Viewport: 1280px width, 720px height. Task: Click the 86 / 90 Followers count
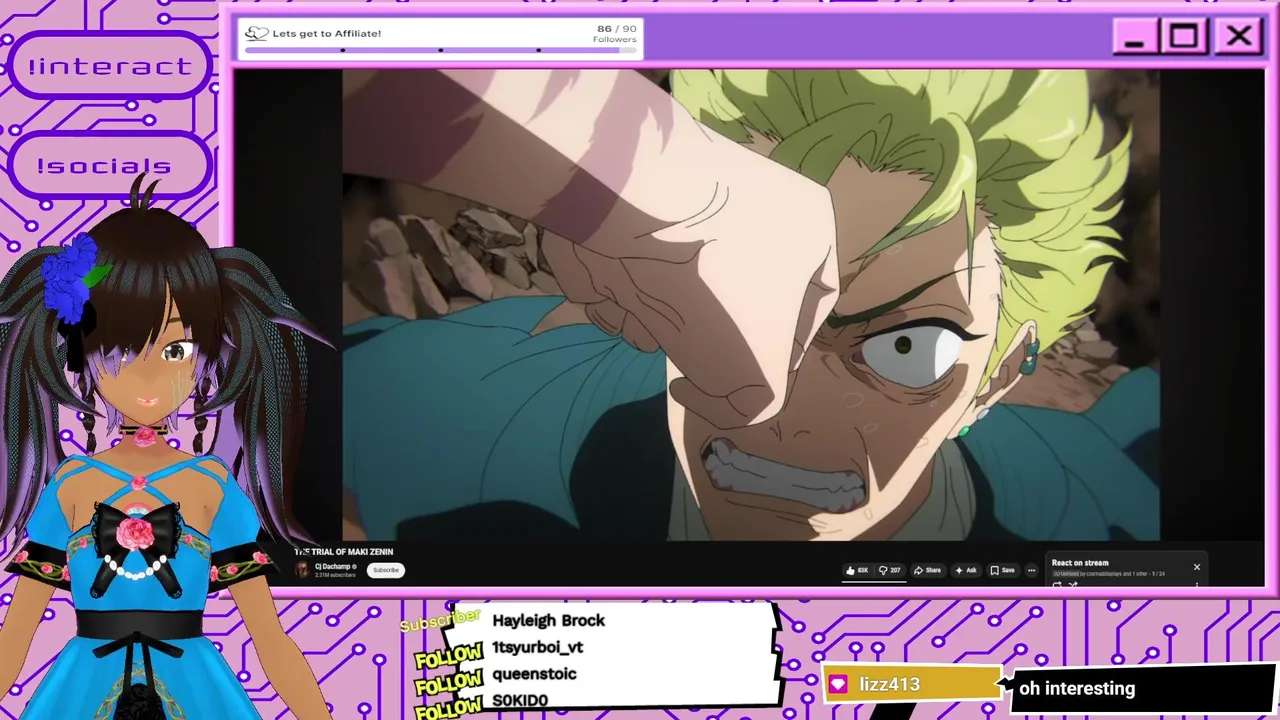615,34
